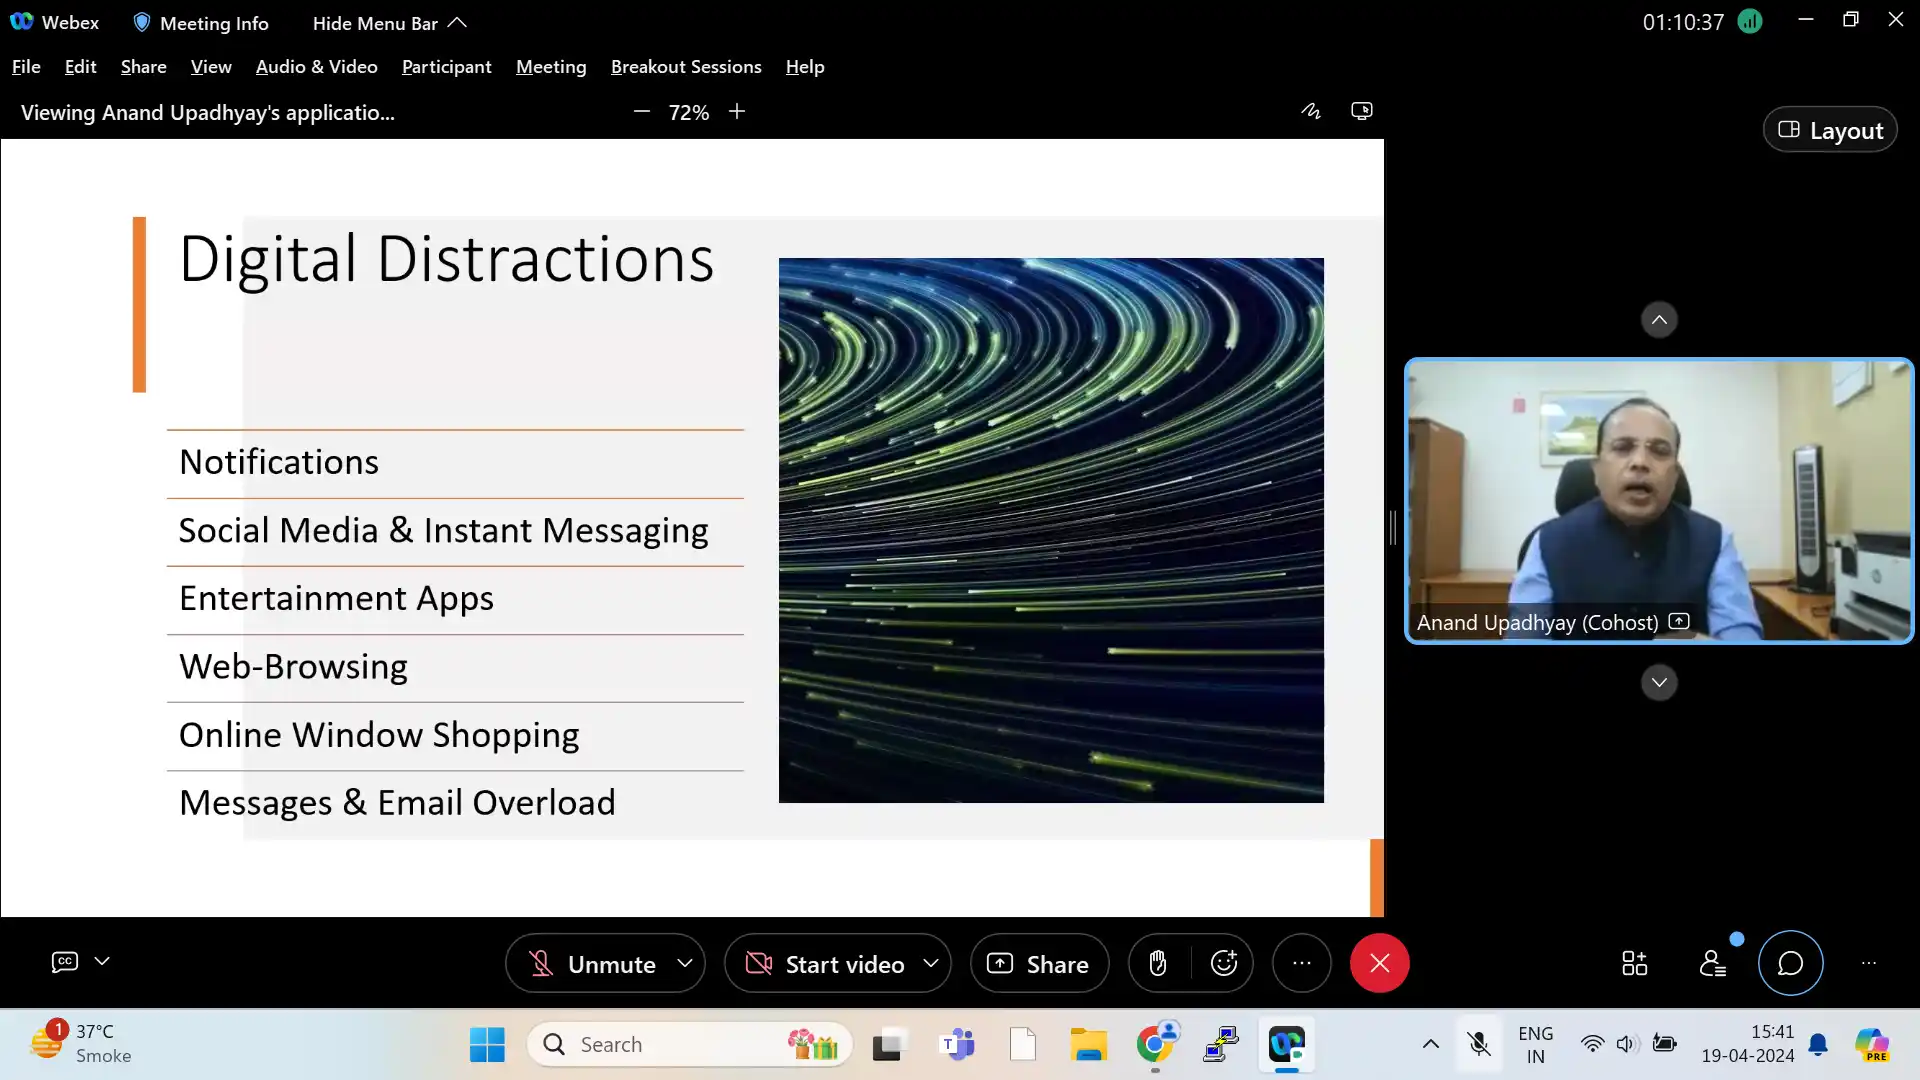
Task: Open weather widget showing 37°C Smoke
Action: pos(80,1043)
